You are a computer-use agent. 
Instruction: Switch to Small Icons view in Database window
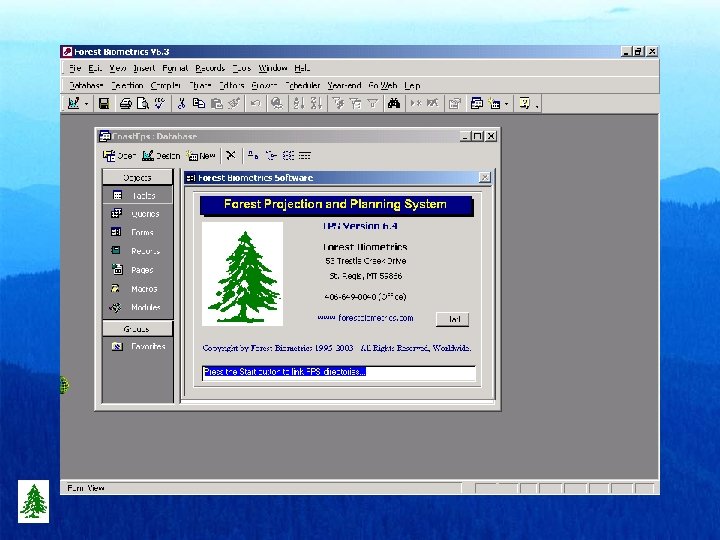tap(271, 156)
